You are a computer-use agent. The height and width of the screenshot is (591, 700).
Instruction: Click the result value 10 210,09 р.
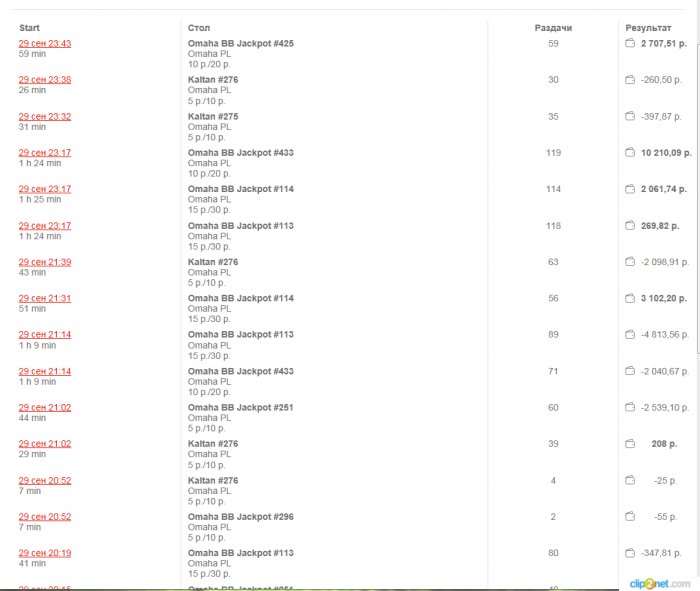[667, 153]
